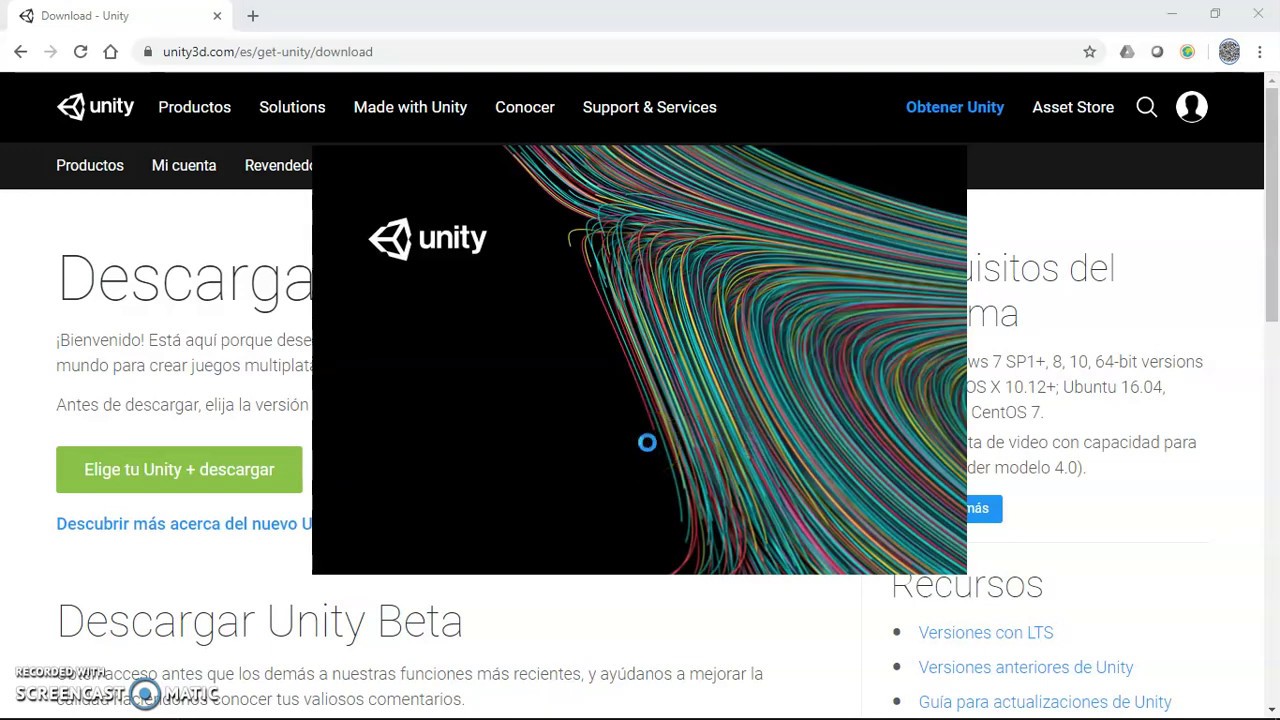This screenshot has height=720, width=1280.
Task: Open the Chrome three-dot menu
Action: (1259, 52)
